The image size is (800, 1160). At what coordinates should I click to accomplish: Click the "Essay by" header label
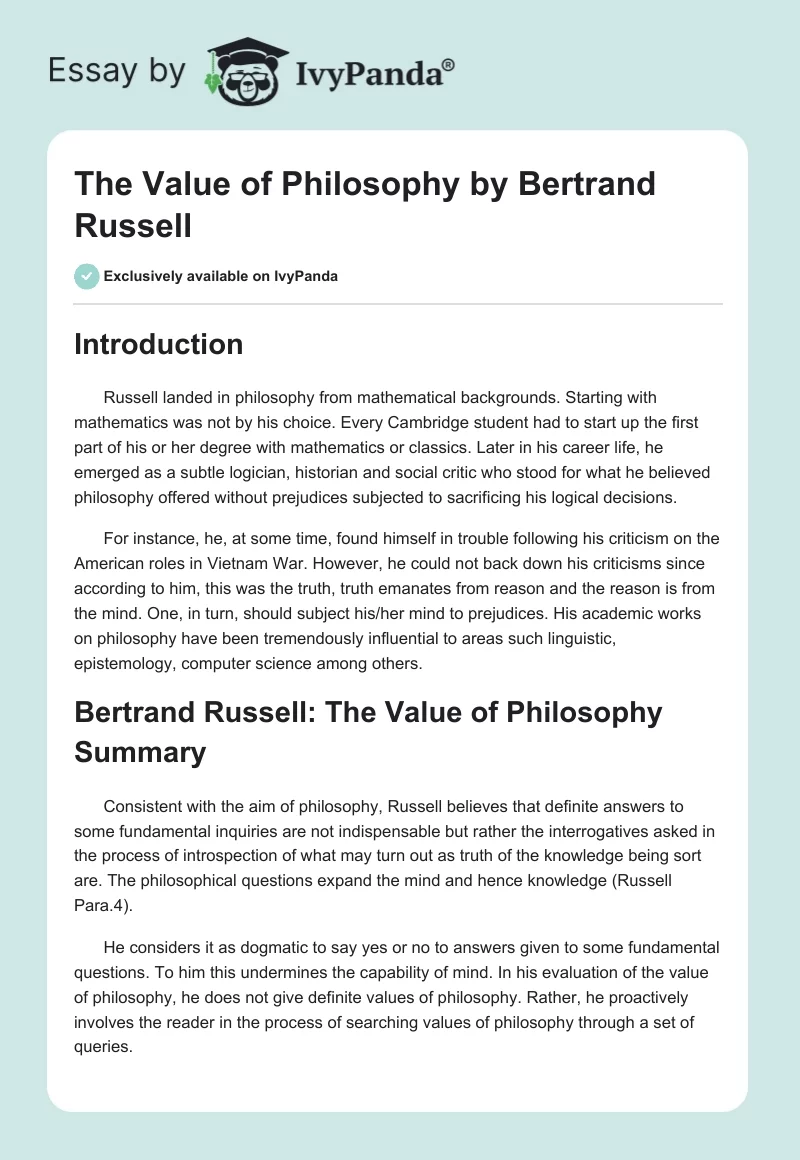116,70
